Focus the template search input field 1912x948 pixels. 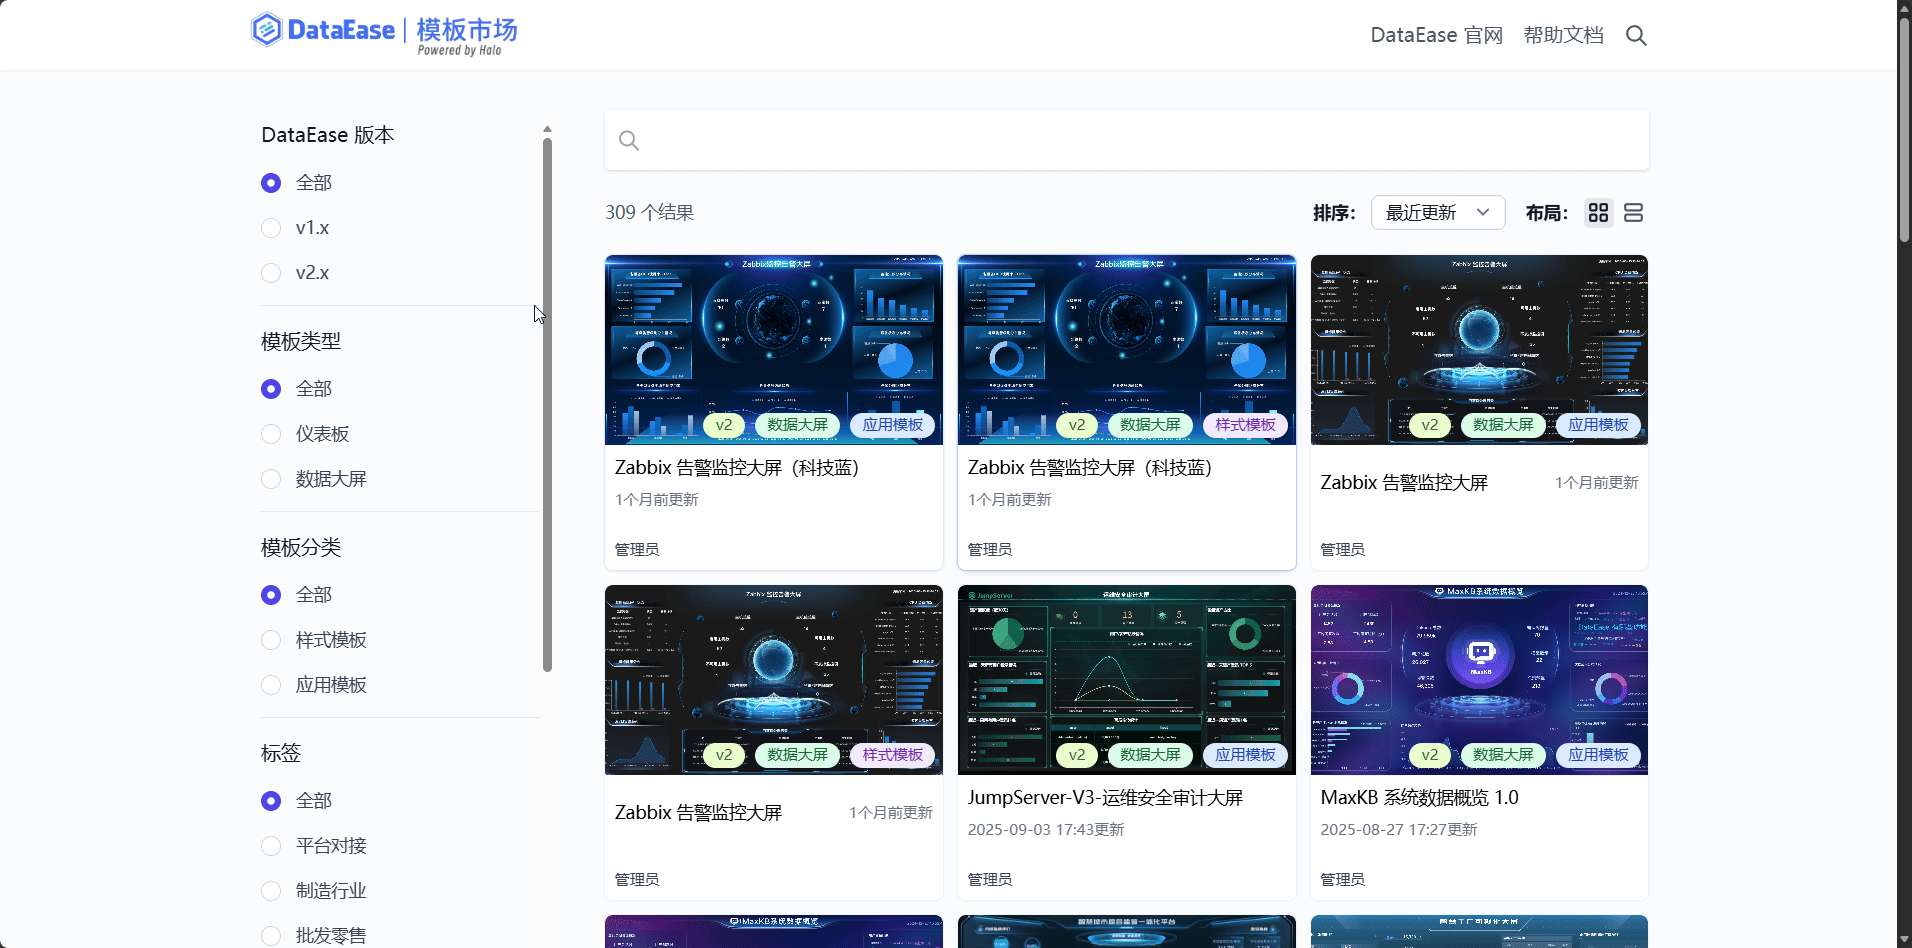pyautogui.click(x=1126, y=140)
